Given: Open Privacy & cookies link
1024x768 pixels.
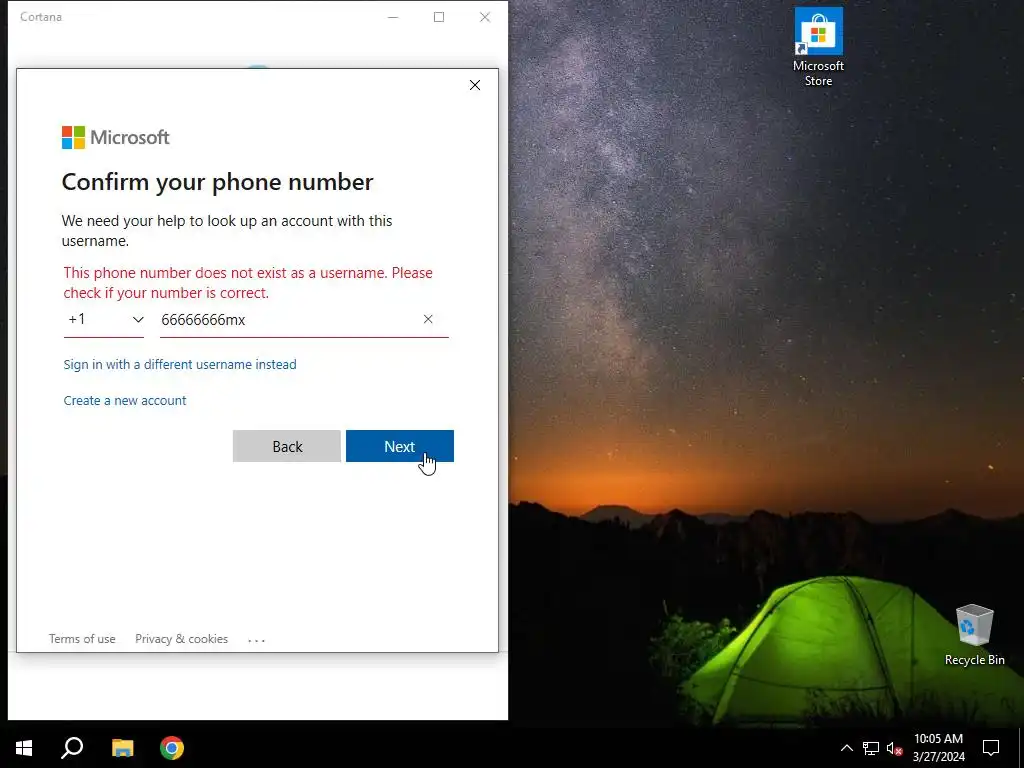Looking at the screenshot, I should pos(182,639).
